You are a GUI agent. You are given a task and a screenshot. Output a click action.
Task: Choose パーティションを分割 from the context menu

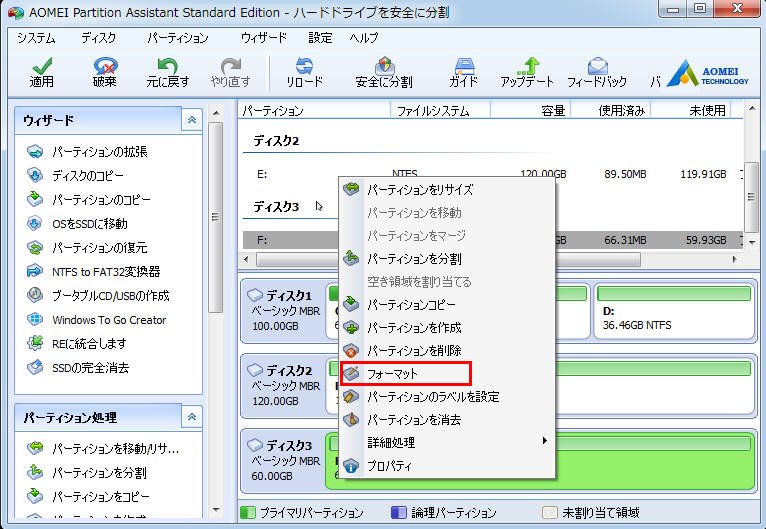click(447, 258)
